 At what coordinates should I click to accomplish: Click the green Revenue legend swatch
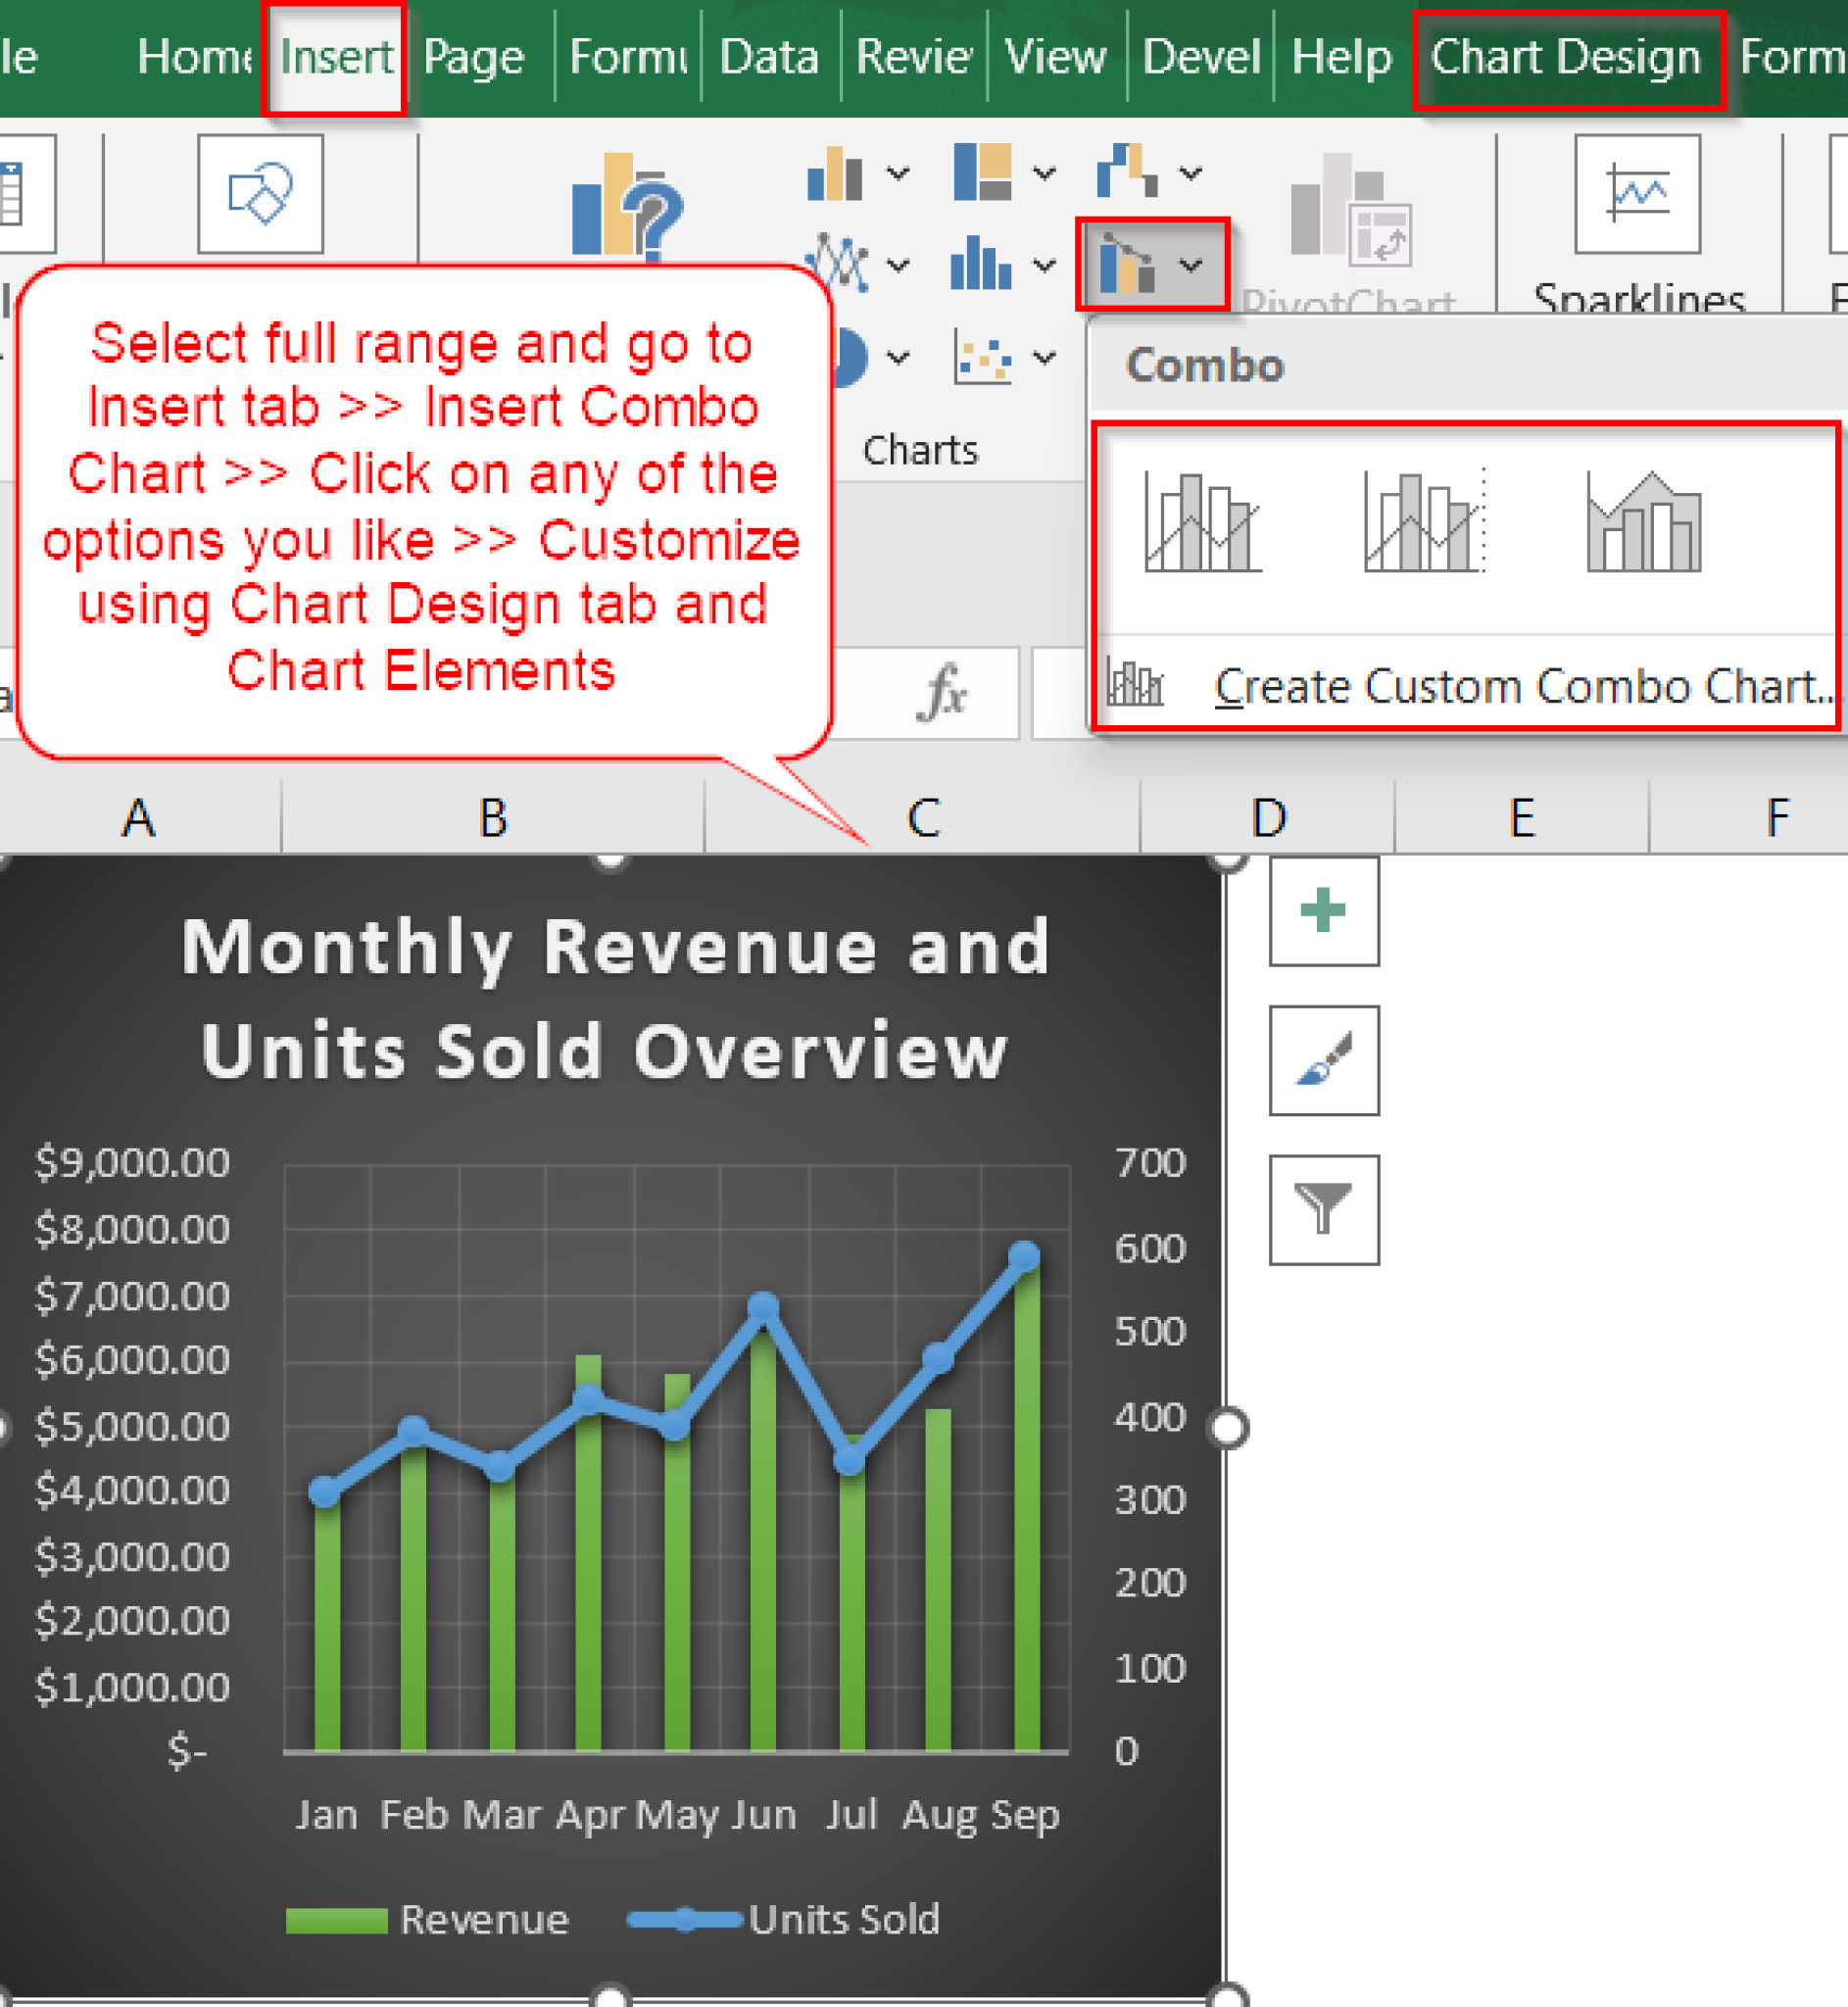337,1918
